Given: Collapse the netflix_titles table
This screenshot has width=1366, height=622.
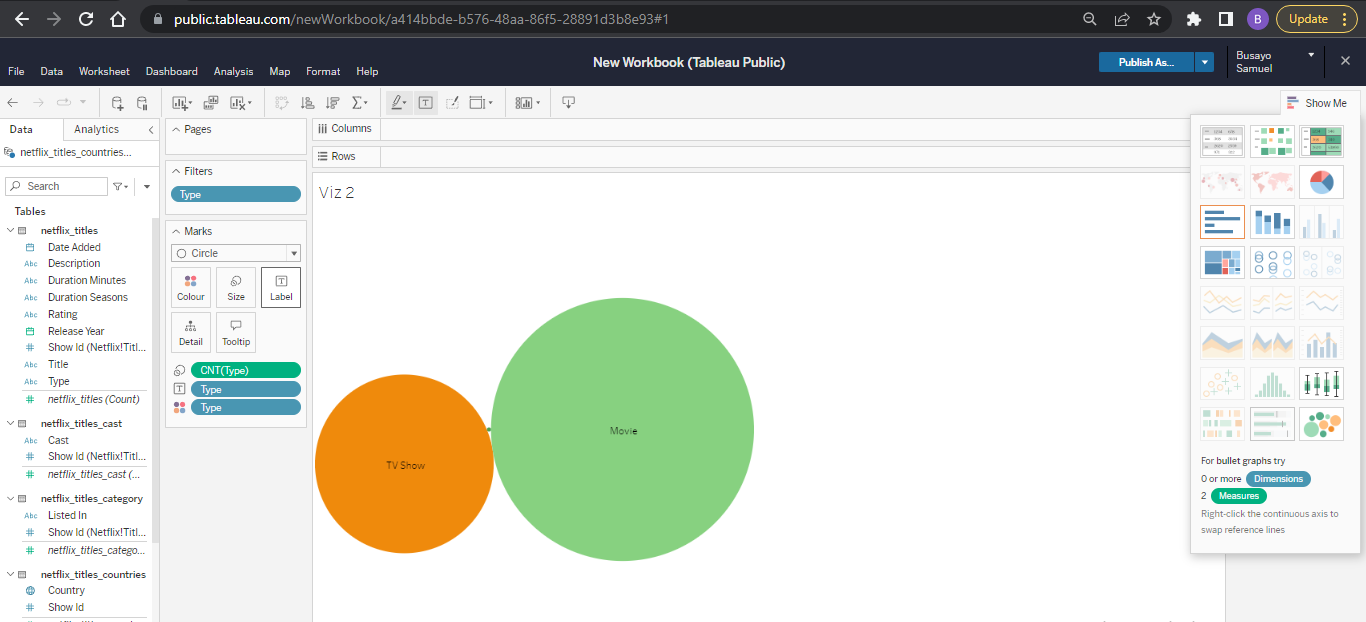Looking at the screenshot, I should click(x=9, y=231).
